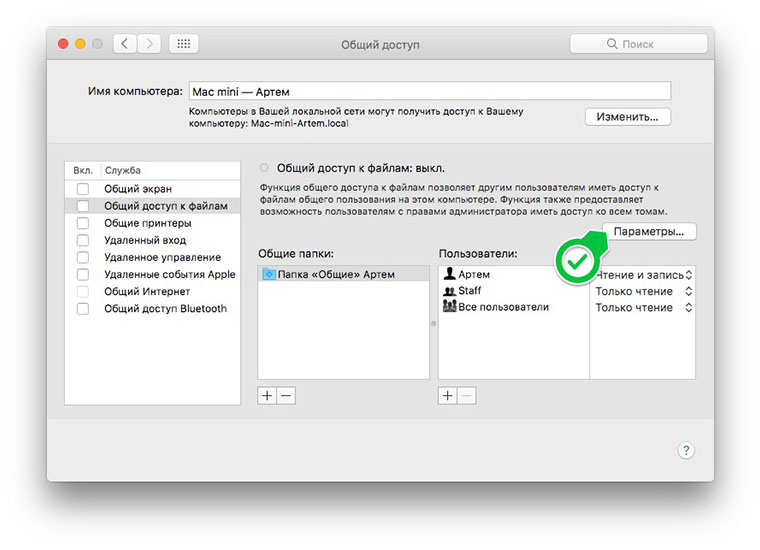Enable Удаленное управление checkbox
760x550 pixels.
click(x=83, y=257)
